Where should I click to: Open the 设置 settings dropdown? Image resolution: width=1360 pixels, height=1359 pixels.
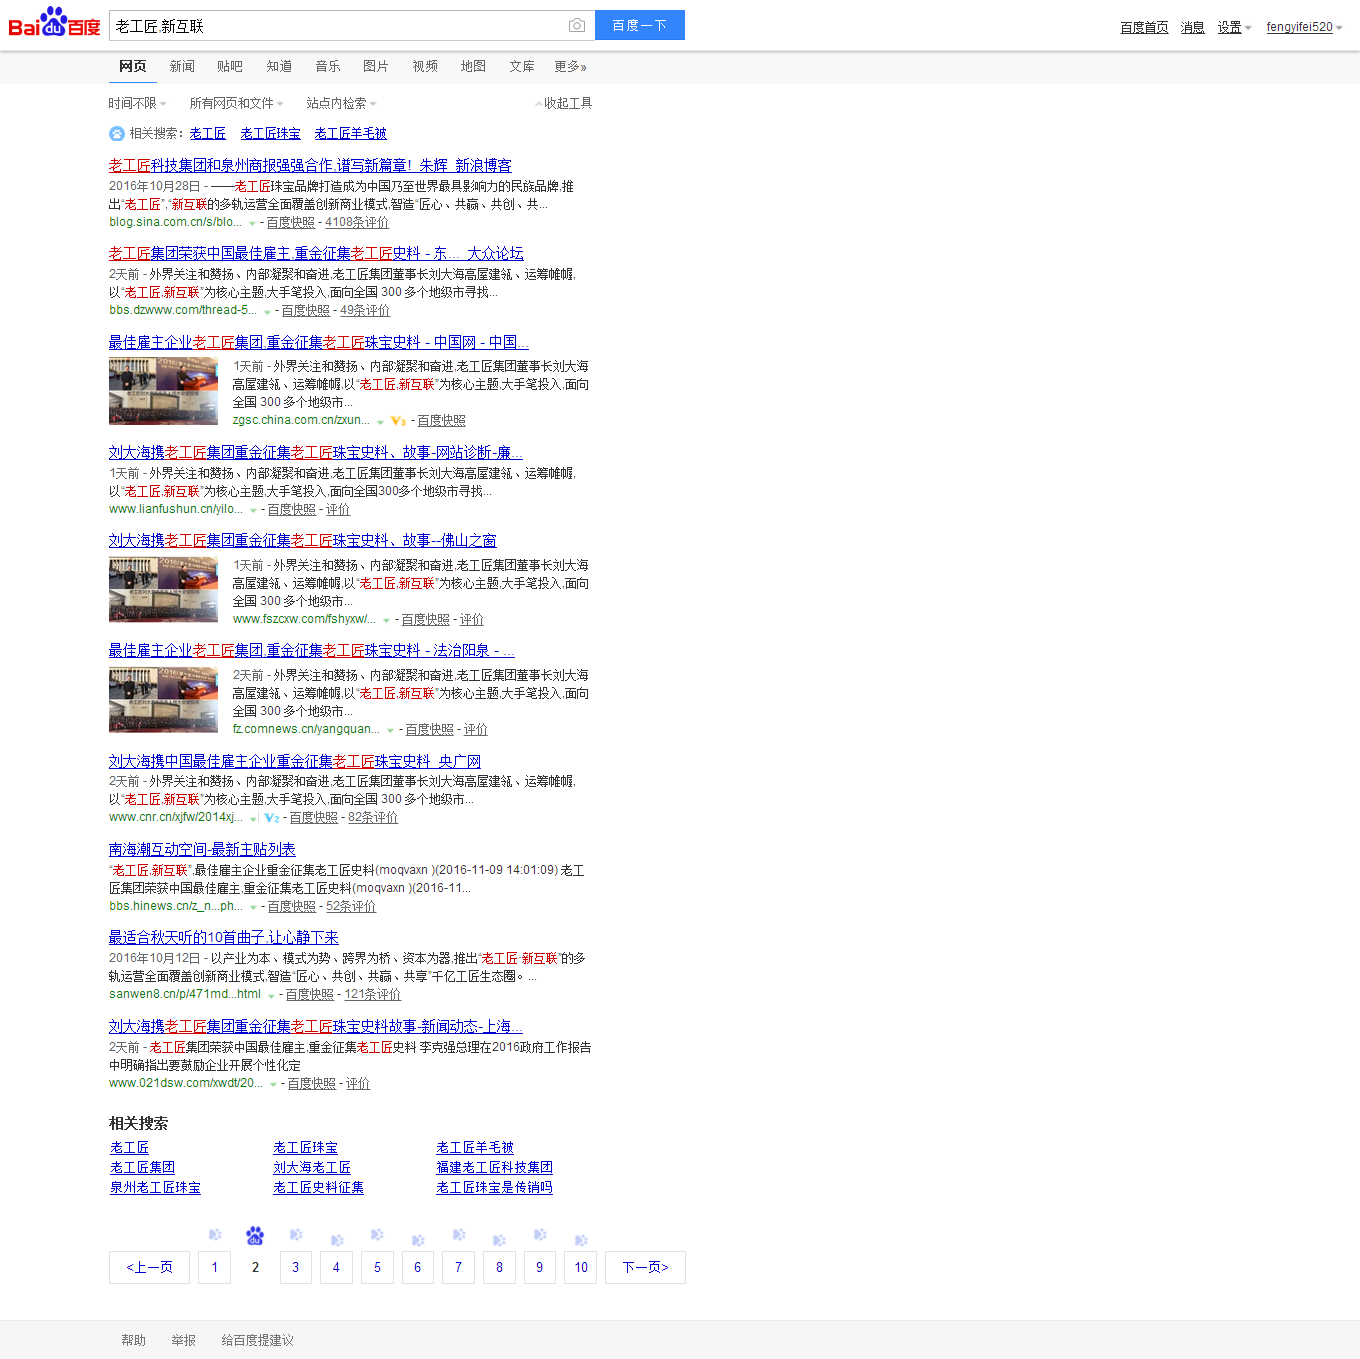pos(1234,27)
